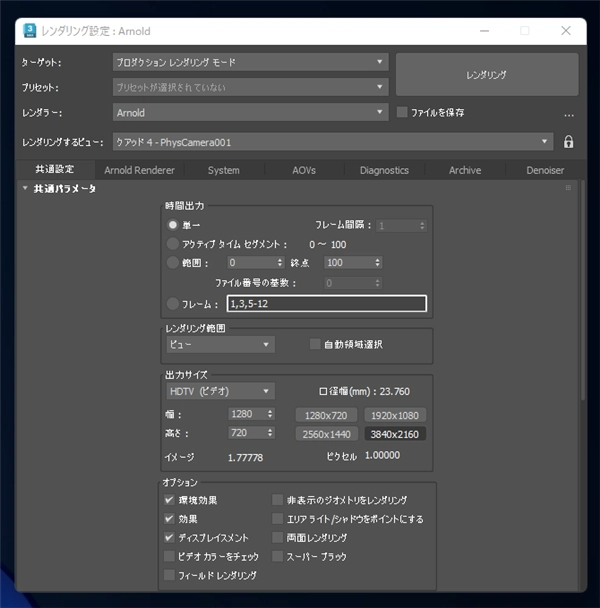Enable エリア ライト/シャドウをポイントにする checkbox
Image resolution: width=600 pixels, height=608 pixels.
[x=277, y=518]
